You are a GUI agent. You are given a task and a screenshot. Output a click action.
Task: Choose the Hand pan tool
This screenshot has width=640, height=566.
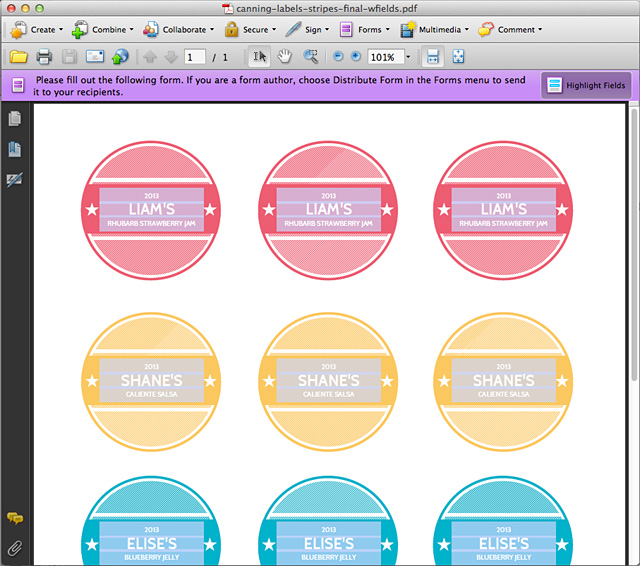coord(284,57)
